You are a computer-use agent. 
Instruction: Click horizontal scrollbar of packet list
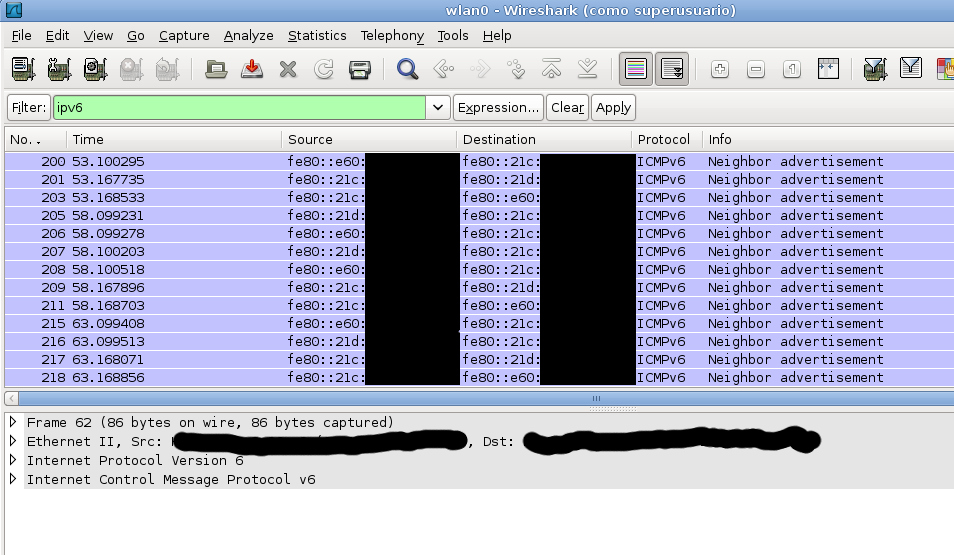pyautogui.click(x=486, y=399)
